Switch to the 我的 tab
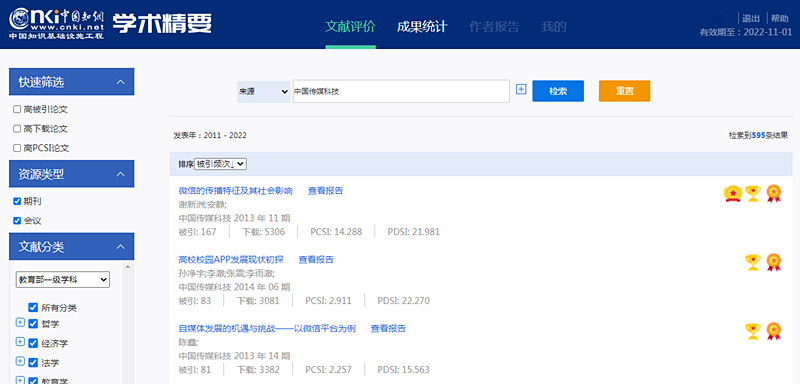This screenshot has width=800, height=384. pos(554,27)
